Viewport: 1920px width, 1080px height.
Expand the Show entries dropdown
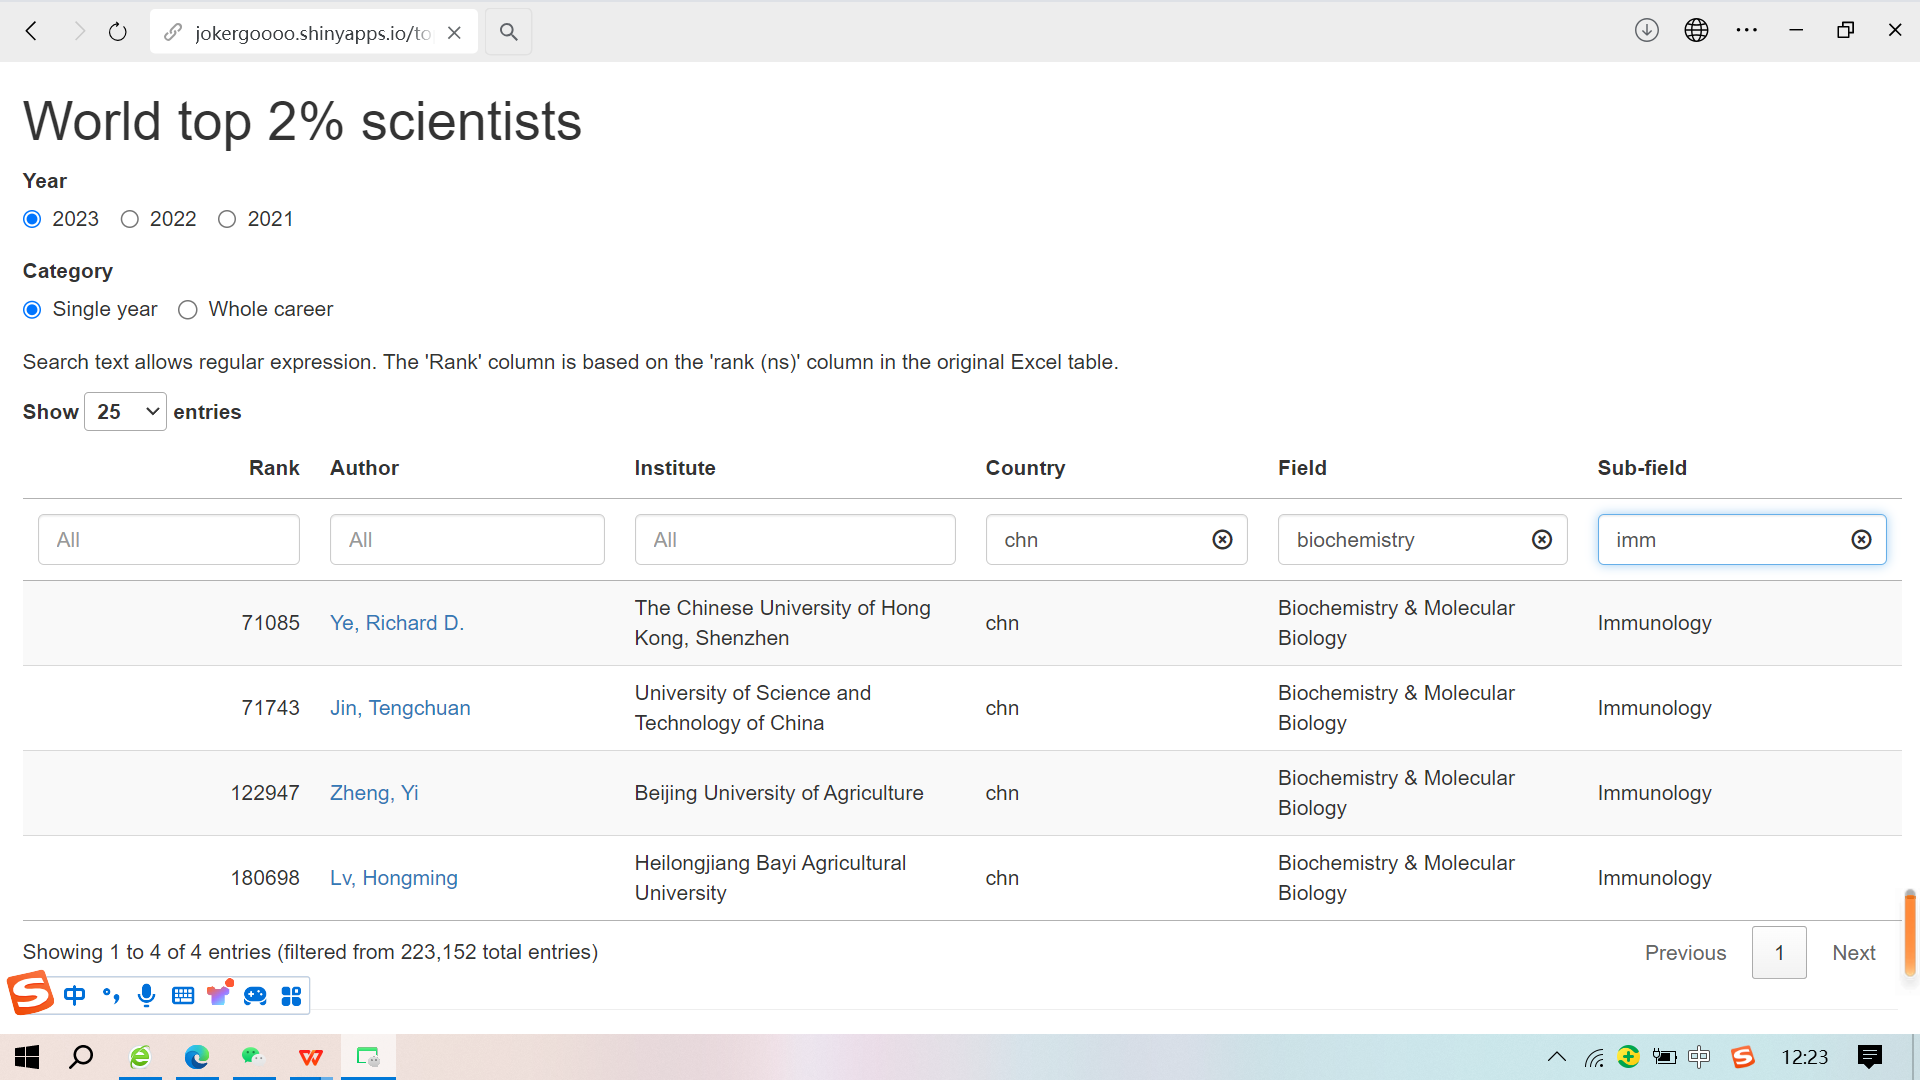pyautogui.click(x=125, y=412)
